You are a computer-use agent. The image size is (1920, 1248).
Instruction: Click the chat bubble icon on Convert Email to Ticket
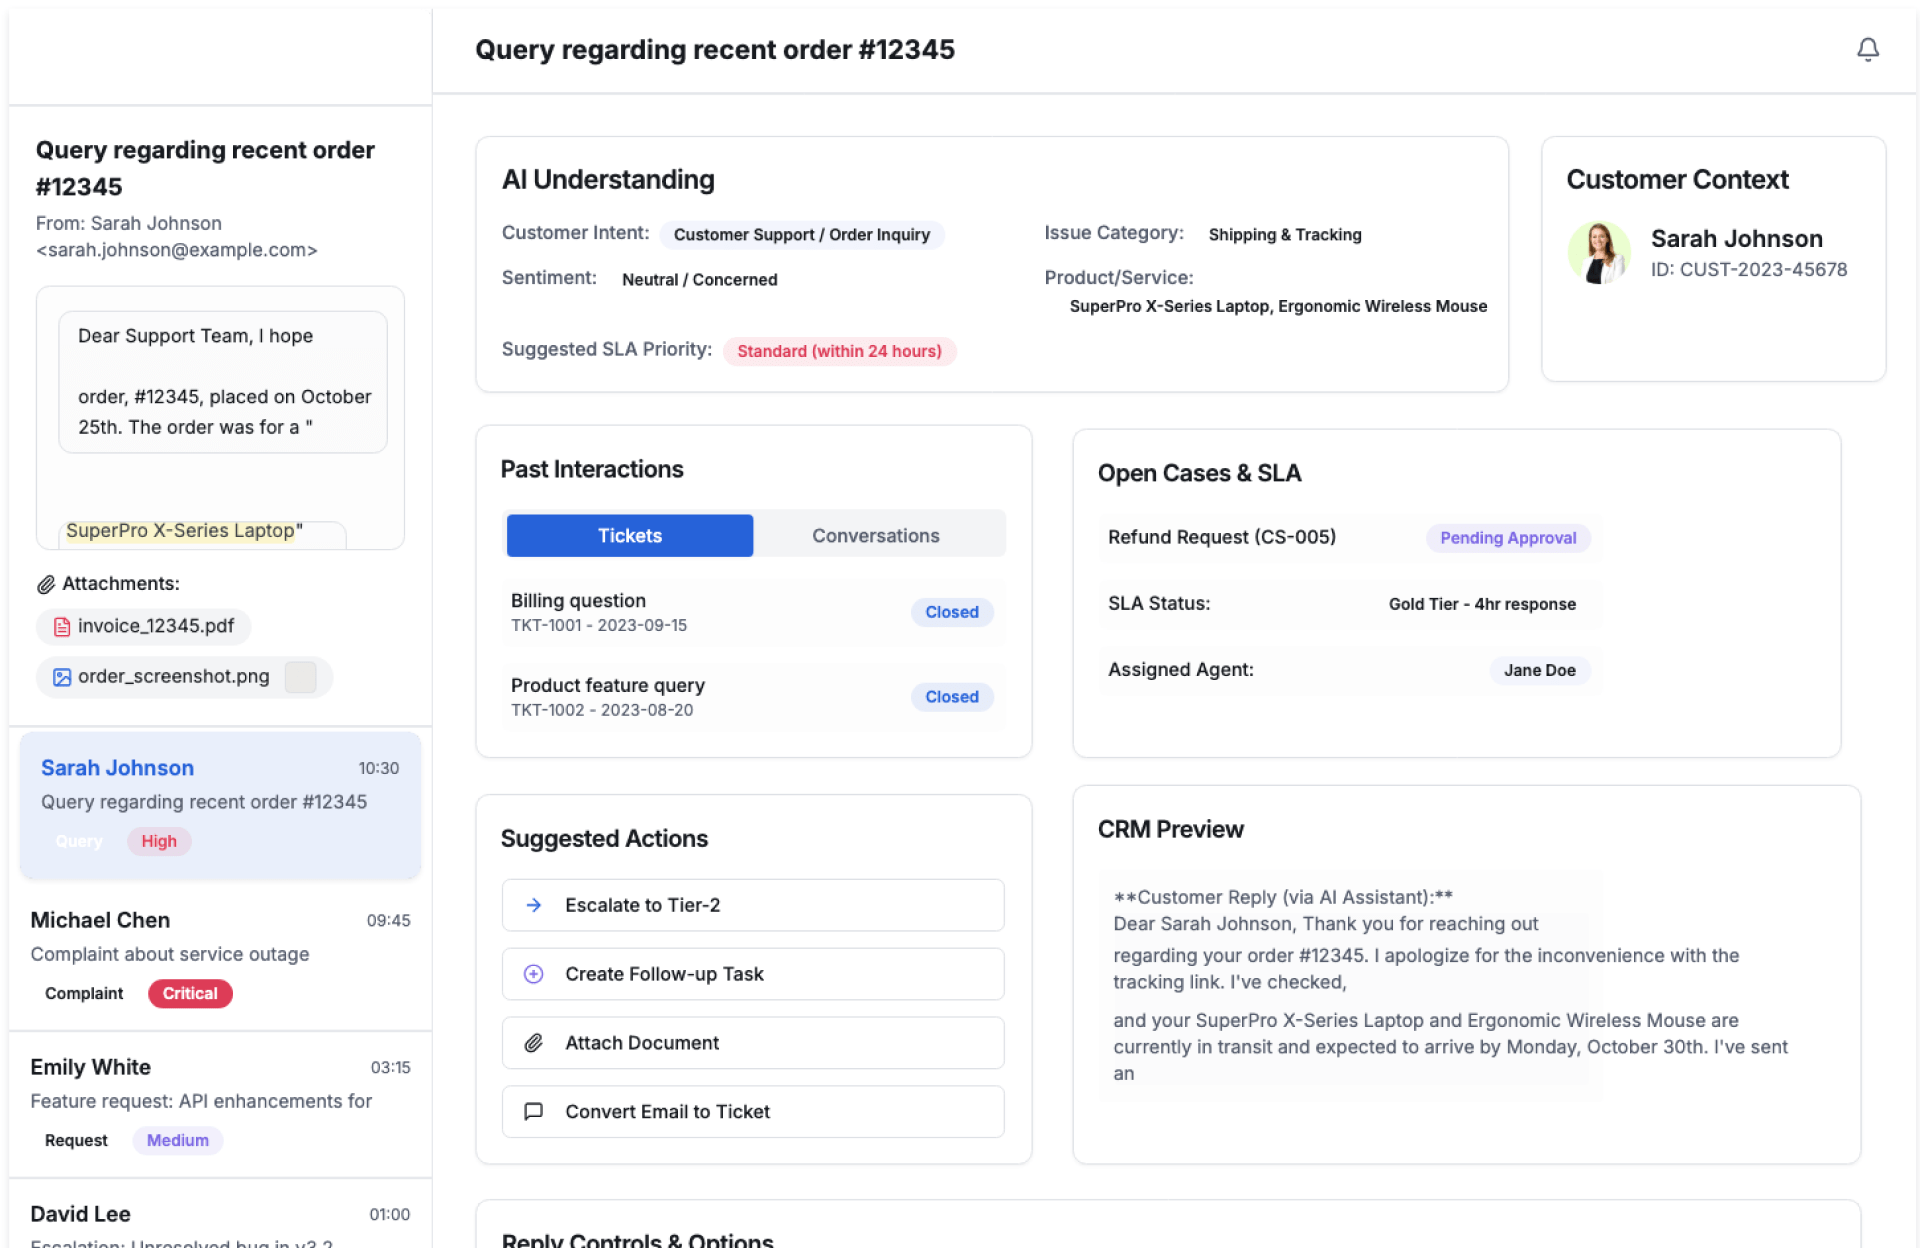click(x=534, y=1112)
